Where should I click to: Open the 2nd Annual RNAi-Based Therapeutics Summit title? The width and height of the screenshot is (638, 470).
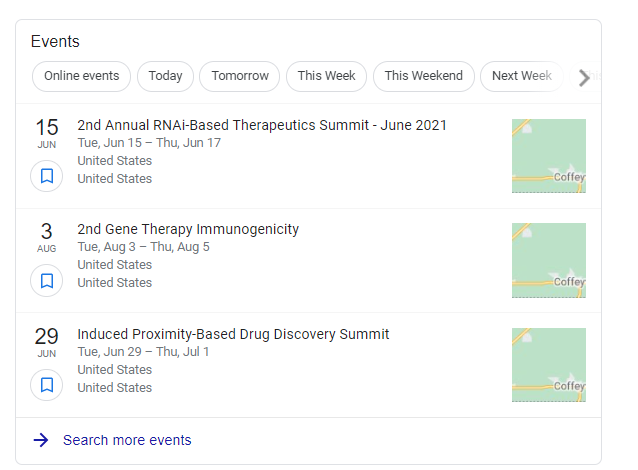tap(262, 125)
